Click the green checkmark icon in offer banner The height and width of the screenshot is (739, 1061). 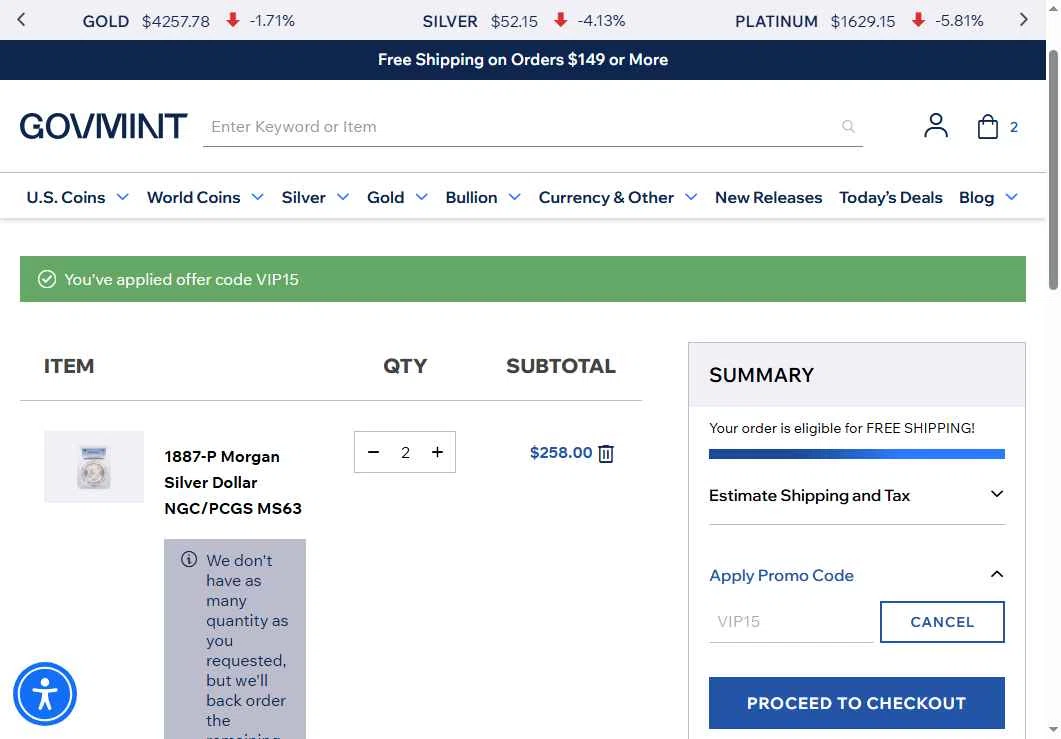tap(47, 279)
